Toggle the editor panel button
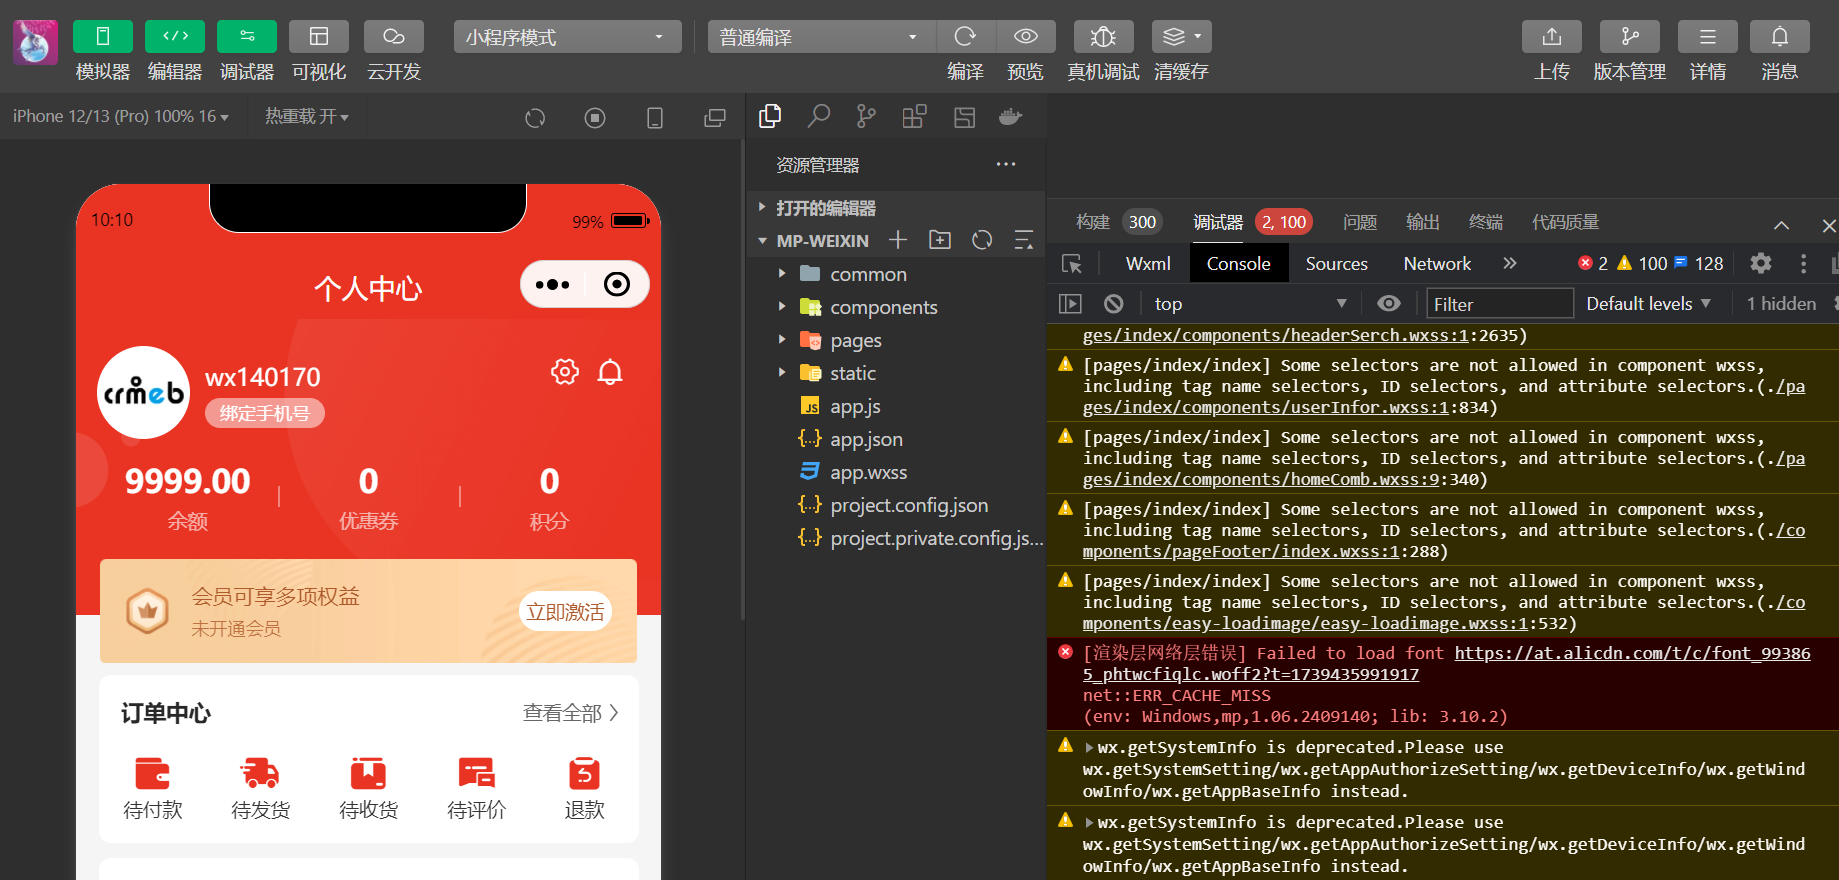 [x=175, y=37]
